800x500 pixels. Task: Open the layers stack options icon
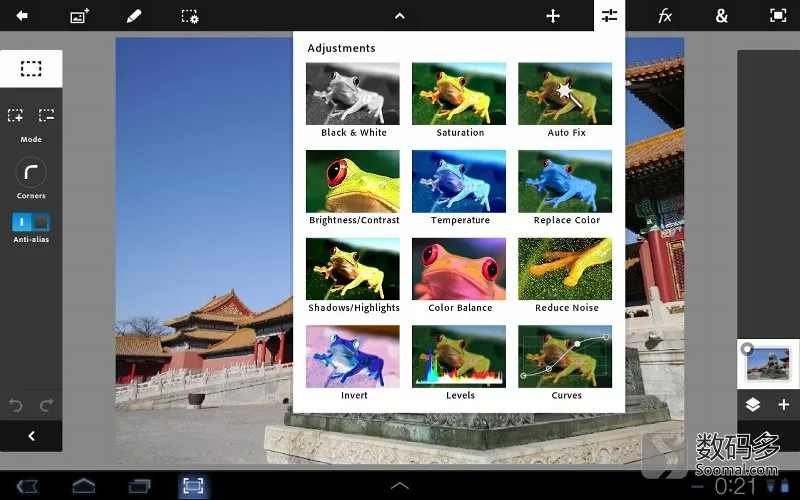[753, 405]
